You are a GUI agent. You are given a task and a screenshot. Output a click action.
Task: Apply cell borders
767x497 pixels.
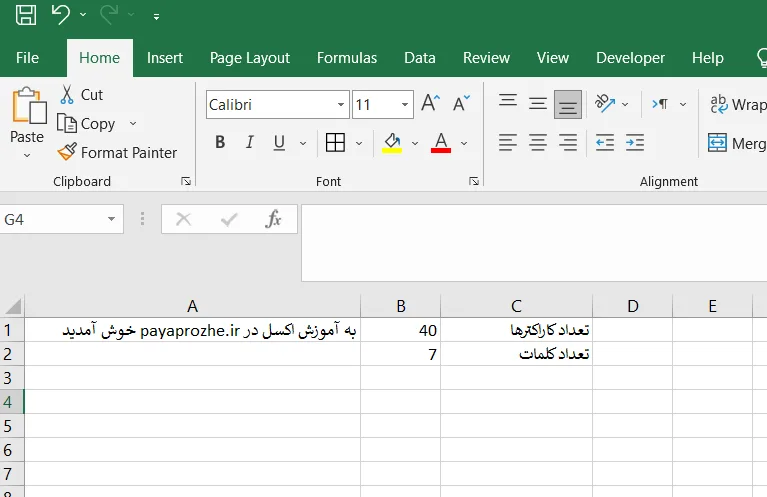click(335, 142)
